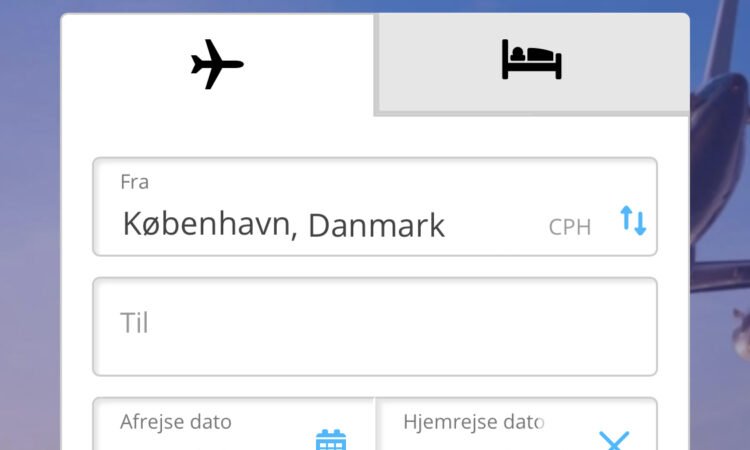This screenshot has height=450, width=750.
Task: Open the calendar icon for Afrejse dato
Action: click(331, 439)
